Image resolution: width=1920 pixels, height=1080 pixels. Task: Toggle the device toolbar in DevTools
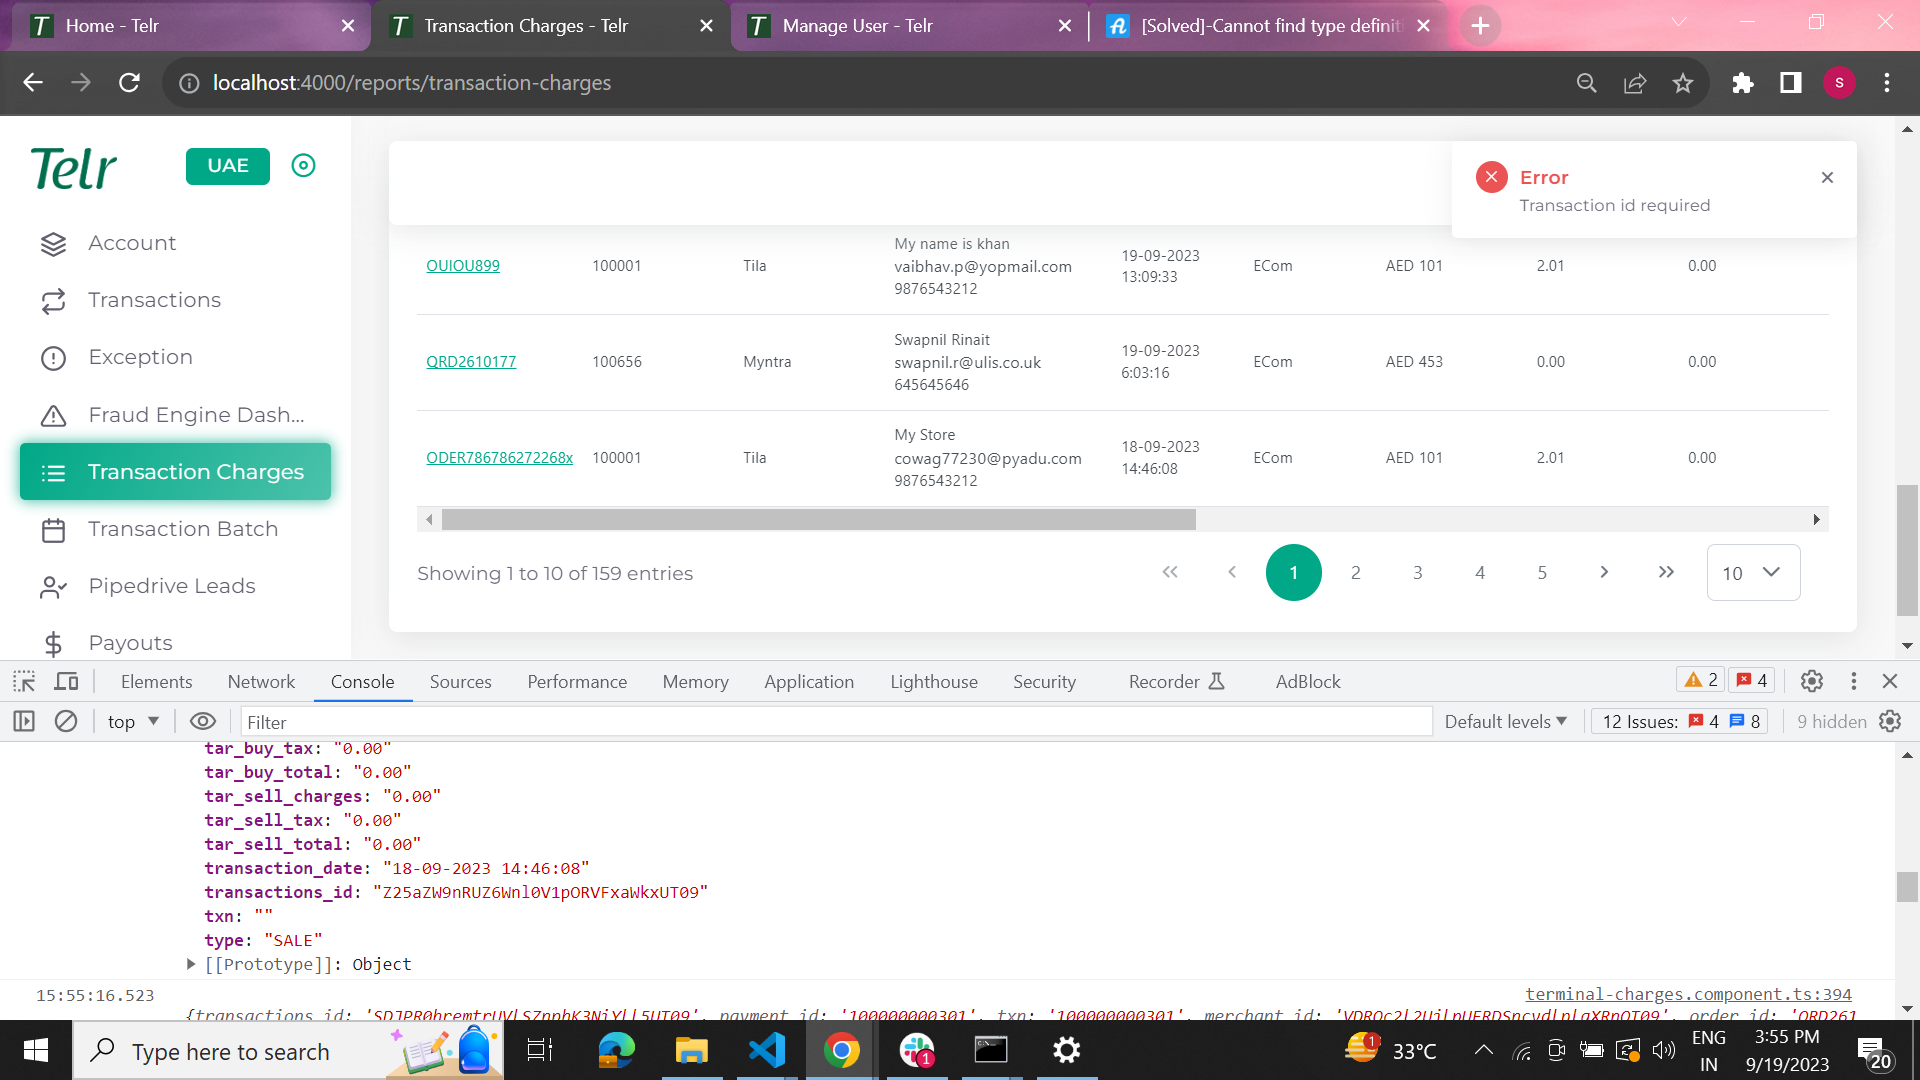[67, 681]
